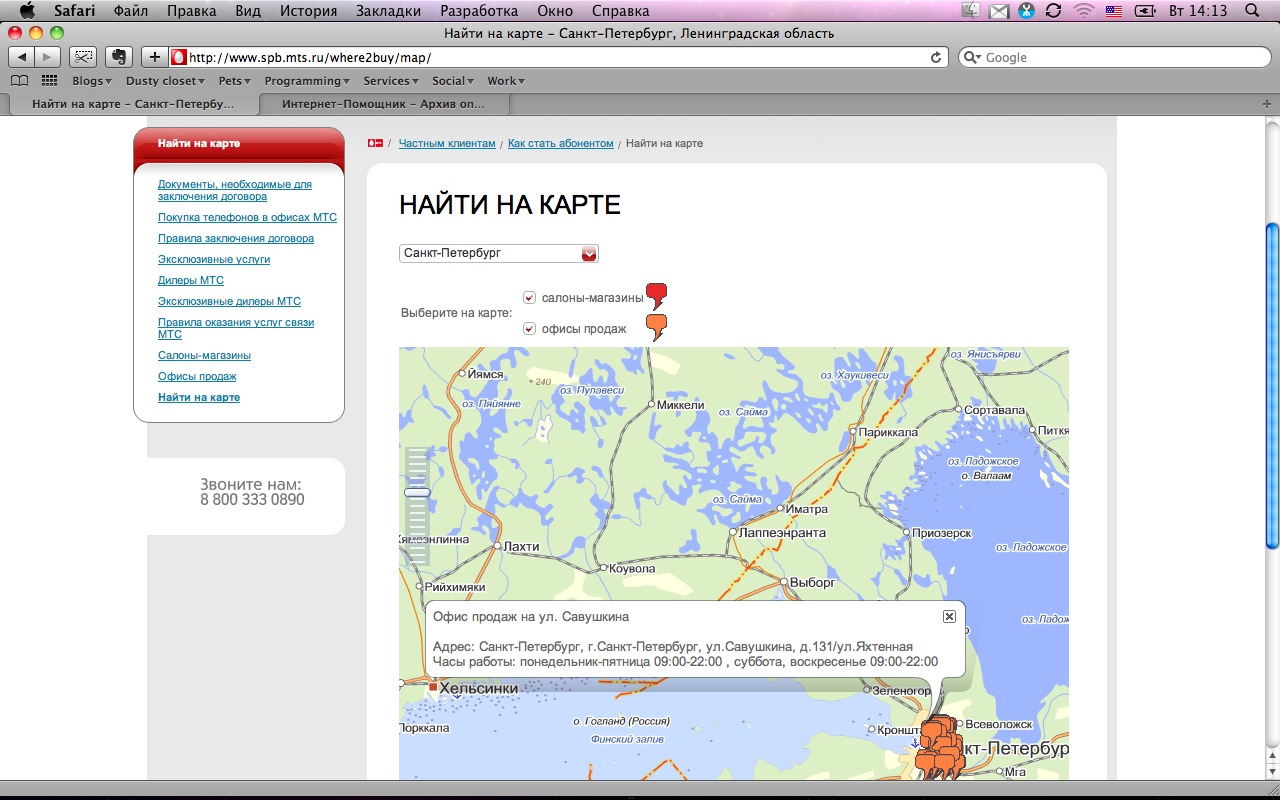Screen dimensions: 1280x800
Task: Expand the Work bookmarks folder
Action: click(506, 81)
